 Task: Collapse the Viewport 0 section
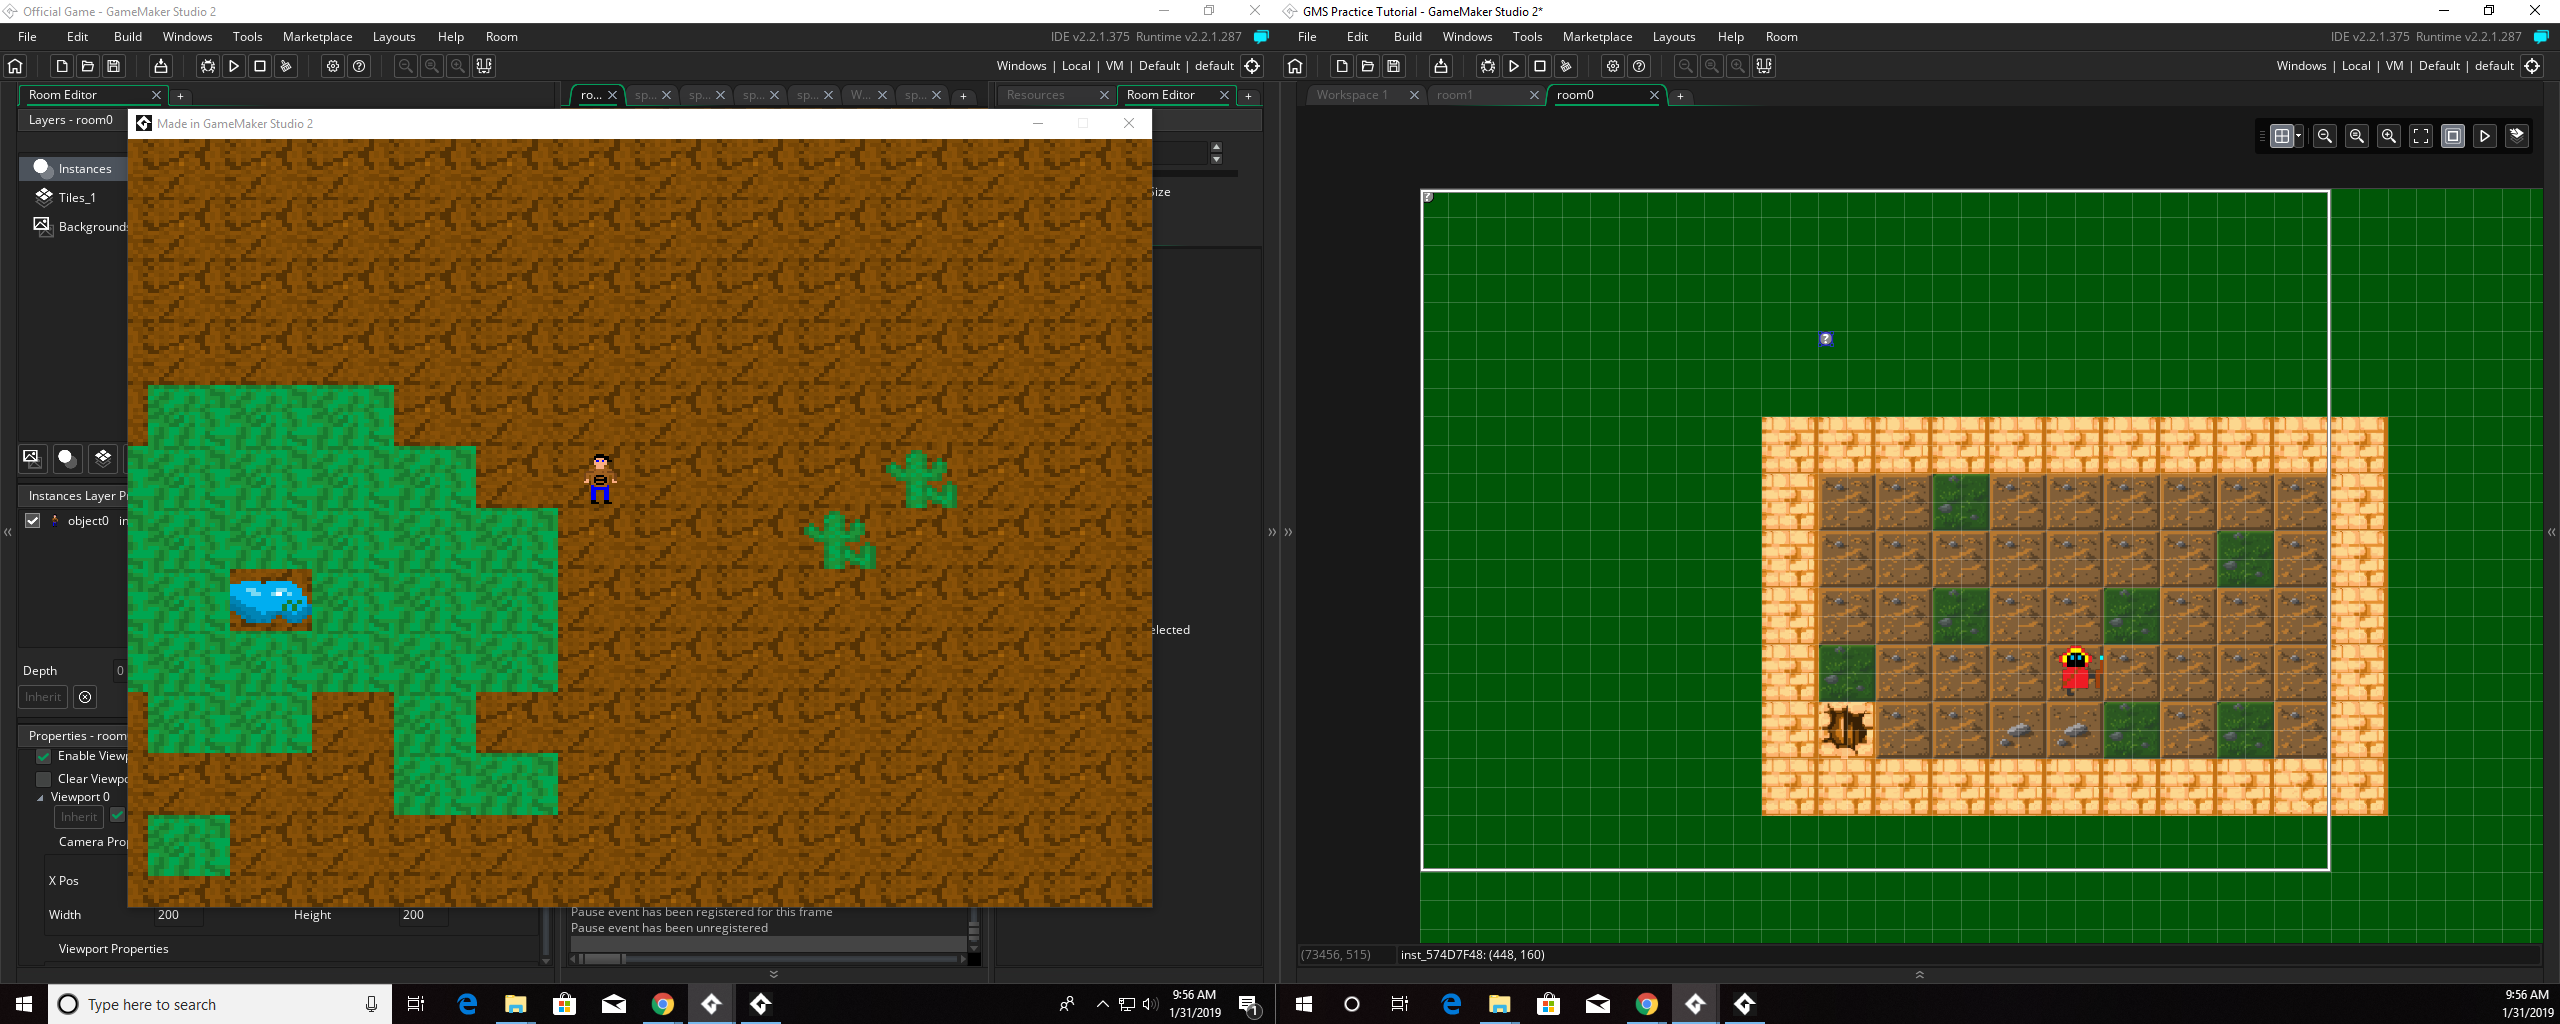coord(41,797)
